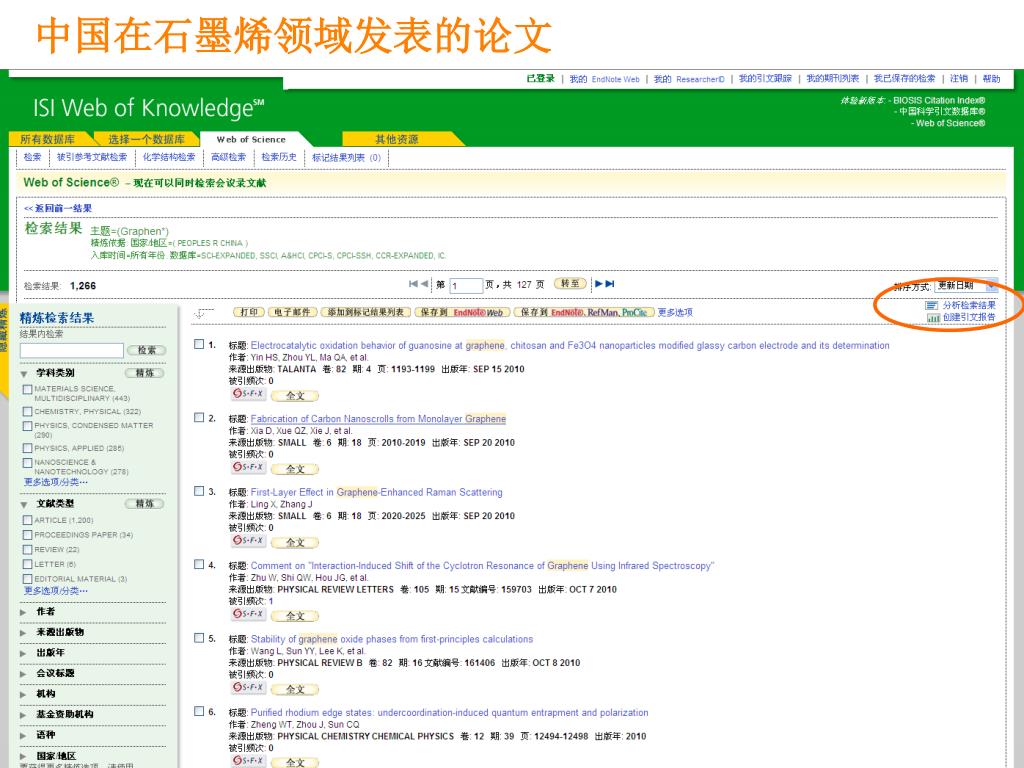Click the 结果内检索 search text box
The image size is (1024, 768).
coord(72,351)
